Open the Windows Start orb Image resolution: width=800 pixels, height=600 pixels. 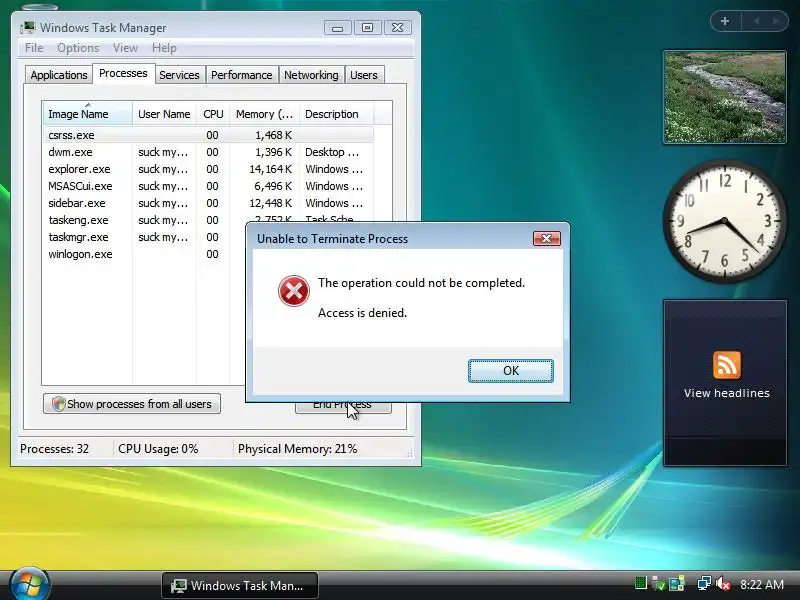pos(29,584)
